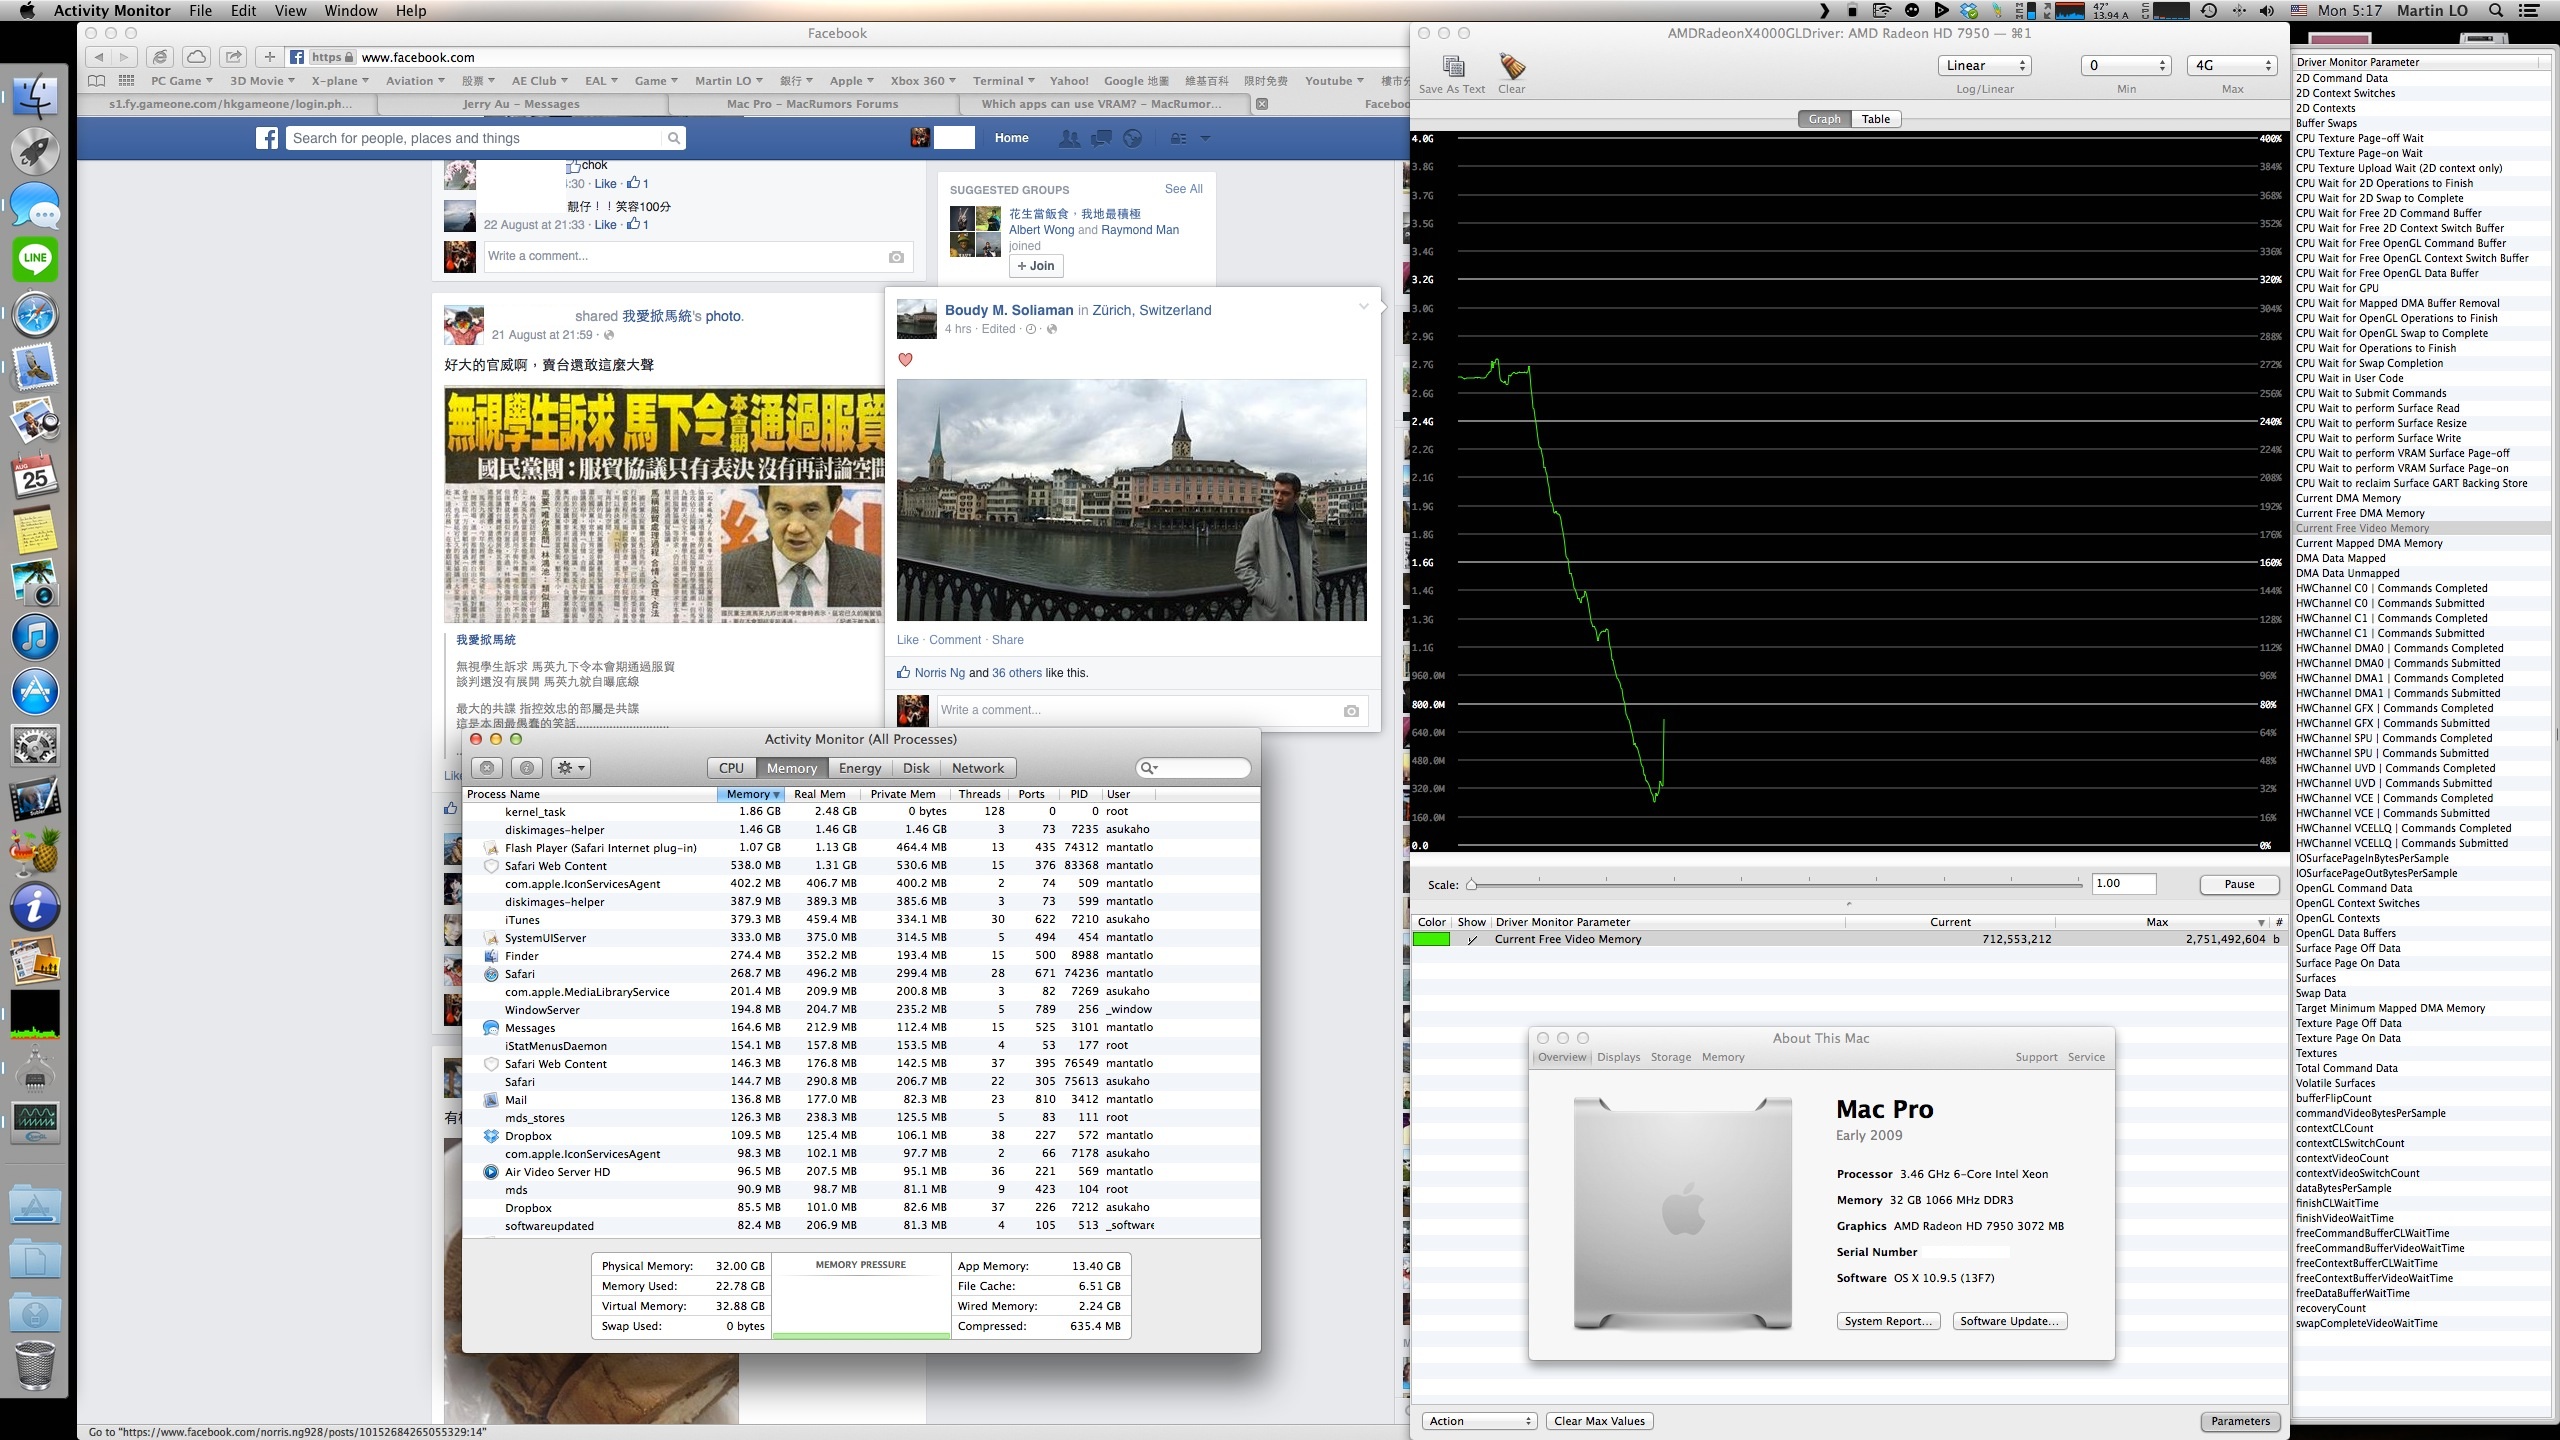Screen dimensions: 2560x1440
Task: Click the Parameters button
Action: (2240, 1421)
